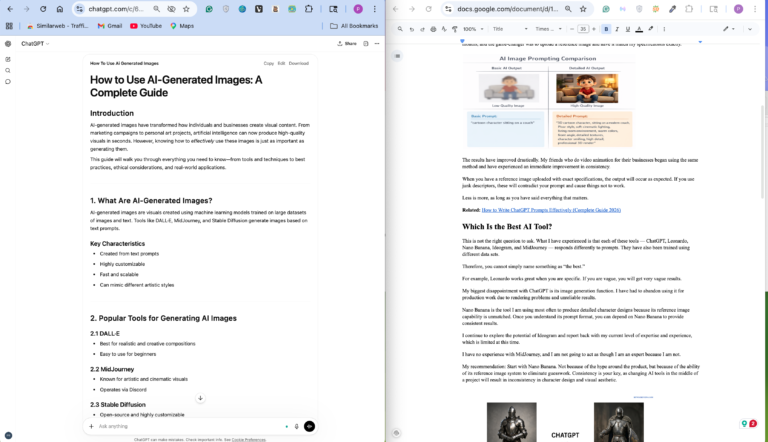Viewport: 768px width, 442px height.
Task: Search the menus in Google Docs toolbar
Action: (400, 29)
